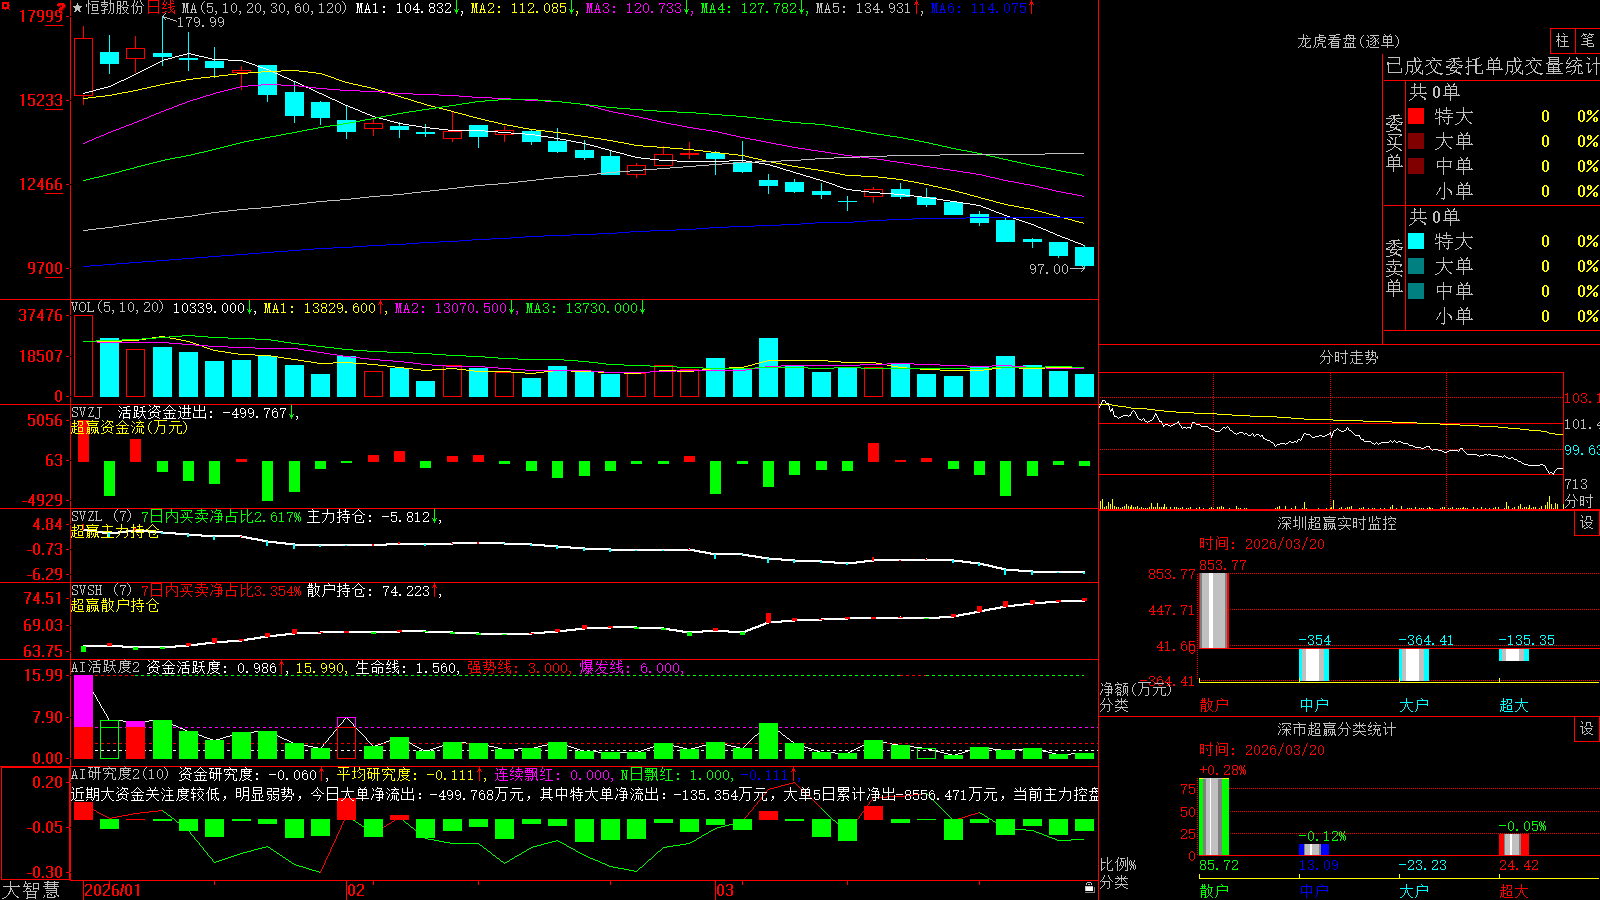Screen dimensions: 1600x900
Task: Click the 大智慧 logo text
Action: point(31,890)
